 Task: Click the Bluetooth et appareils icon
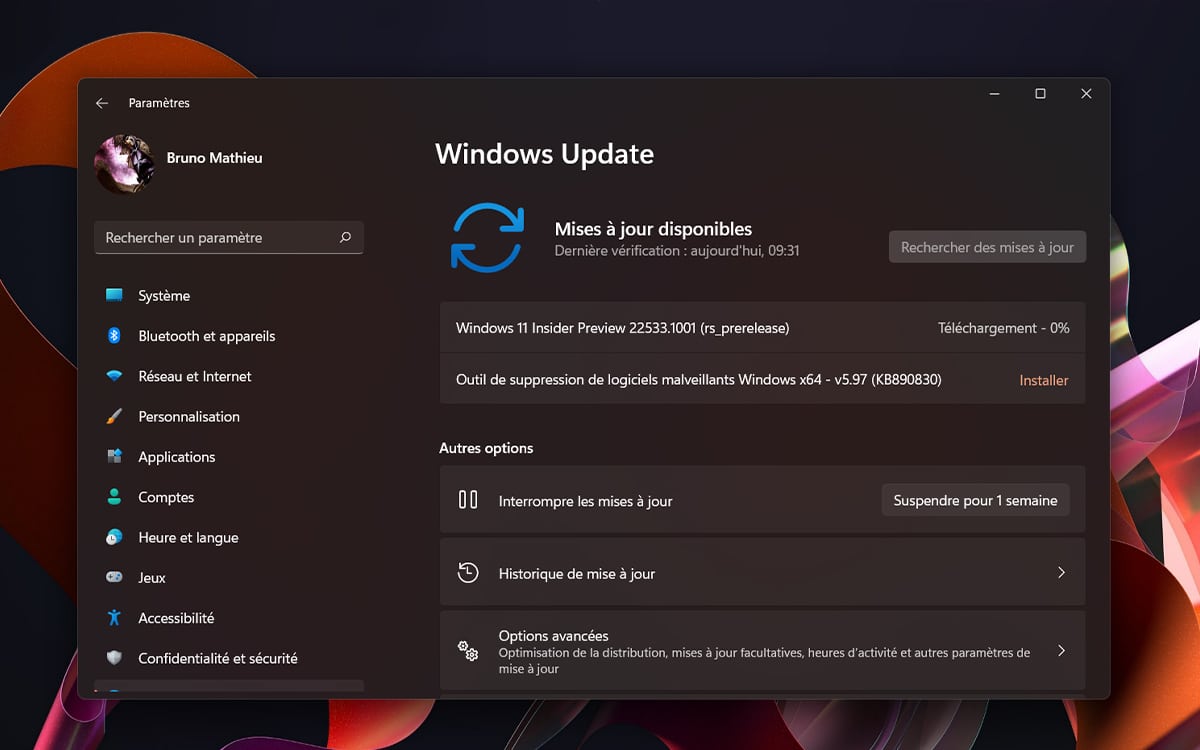click(x=114, y=336)
